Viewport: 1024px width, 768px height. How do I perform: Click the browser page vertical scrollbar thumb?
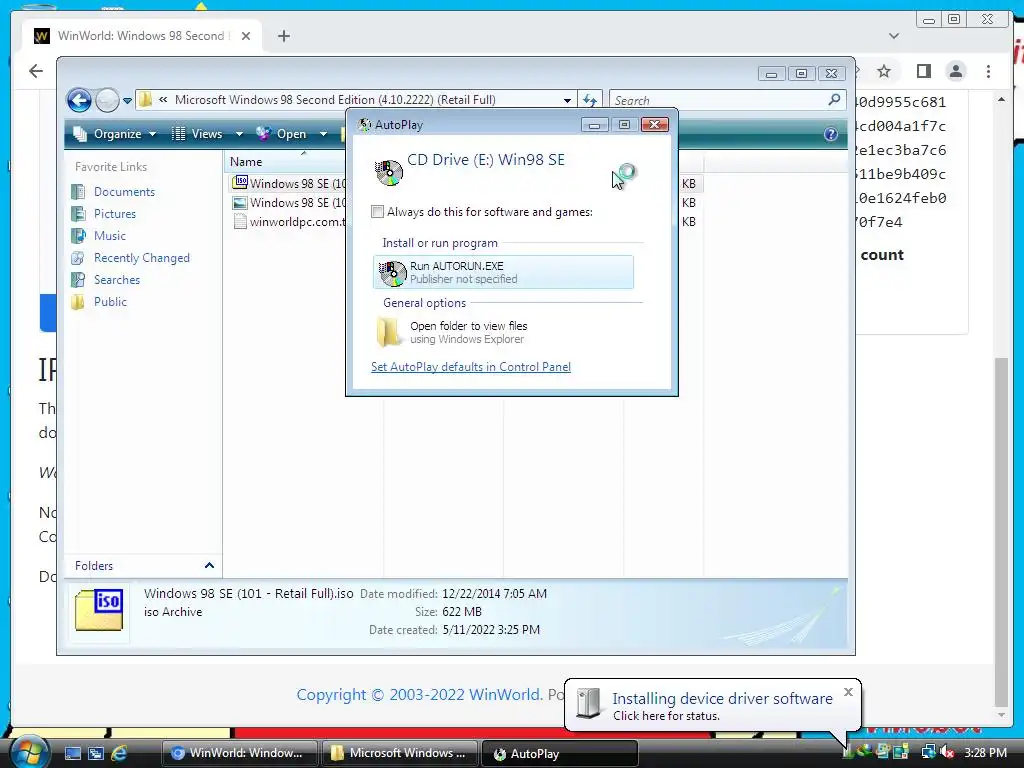coord(1001,532)
